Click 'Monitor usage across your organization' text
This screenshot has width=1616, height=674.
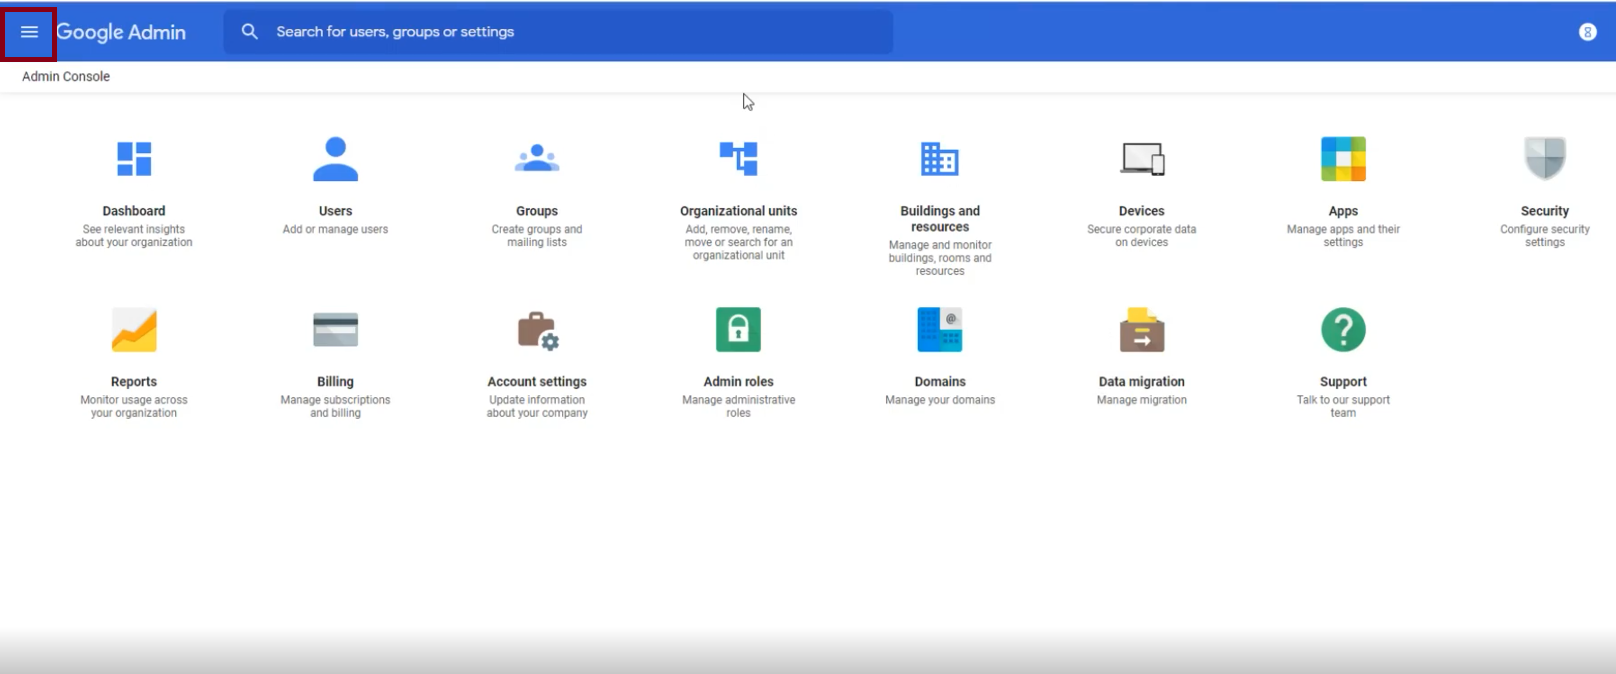coord(134,406)
